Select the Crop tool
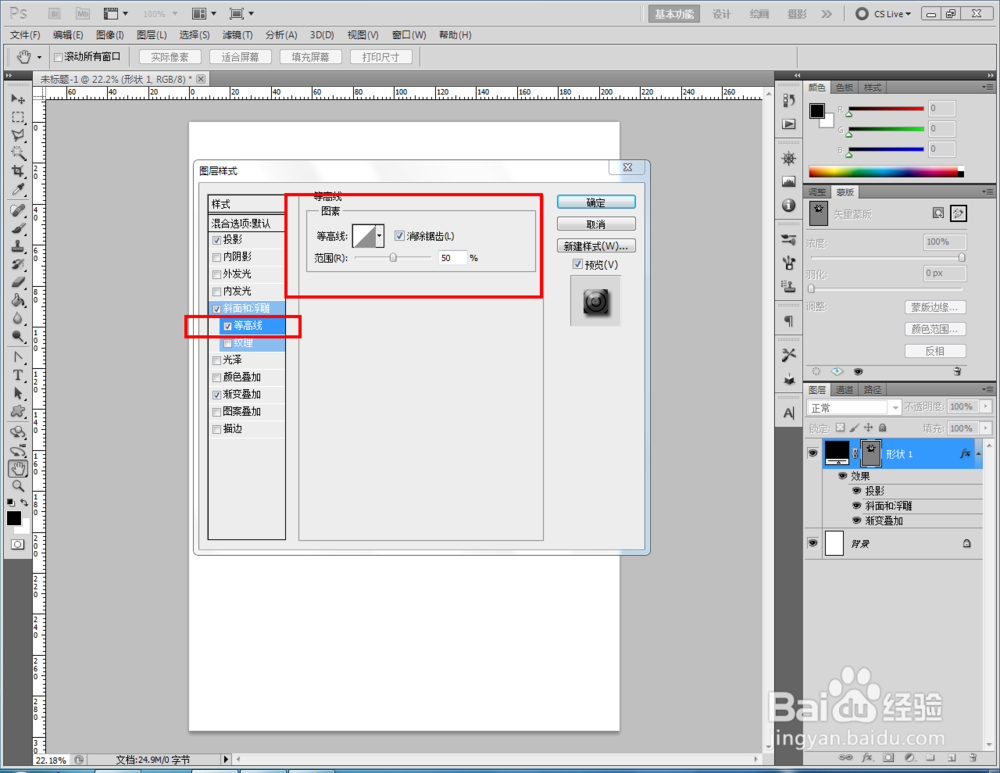 click(18, 171)
